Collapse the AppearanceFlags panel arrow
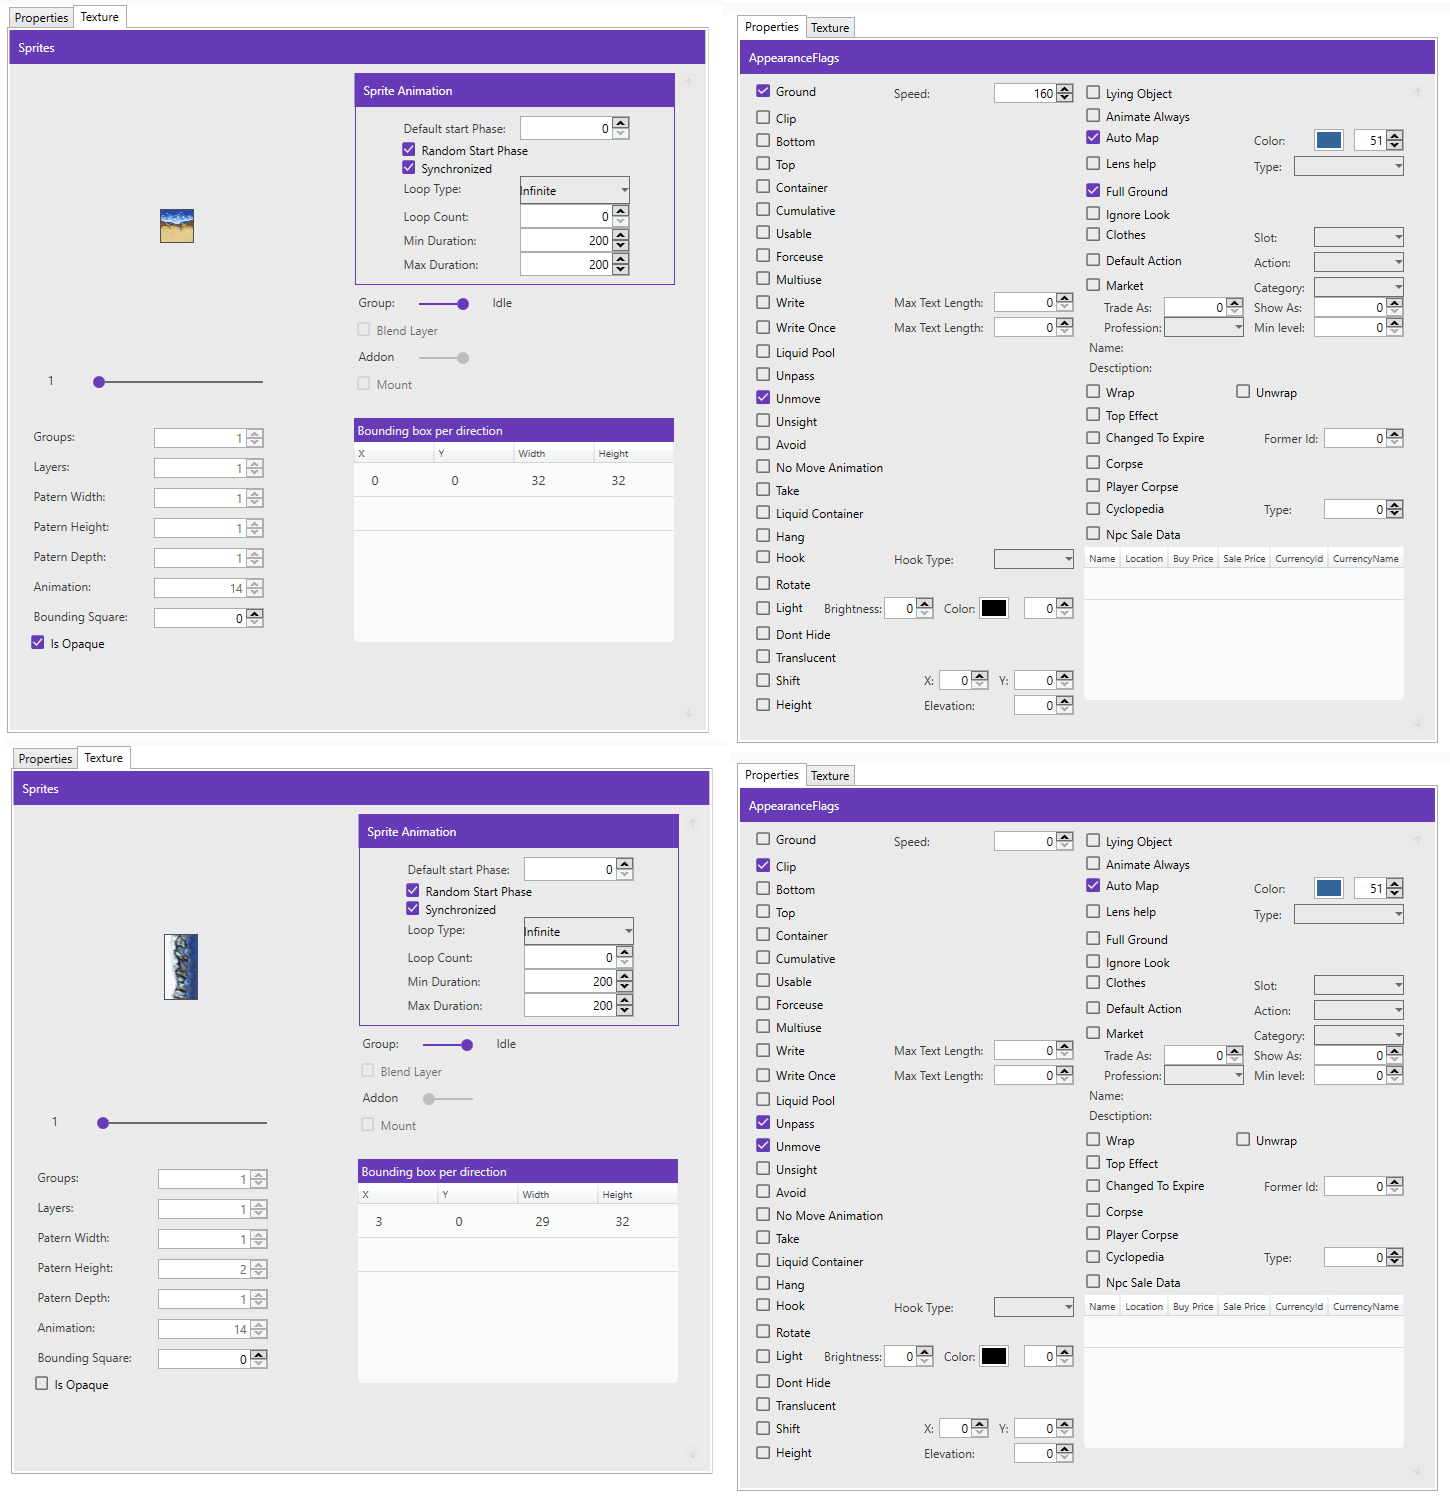 point(1418,91)
